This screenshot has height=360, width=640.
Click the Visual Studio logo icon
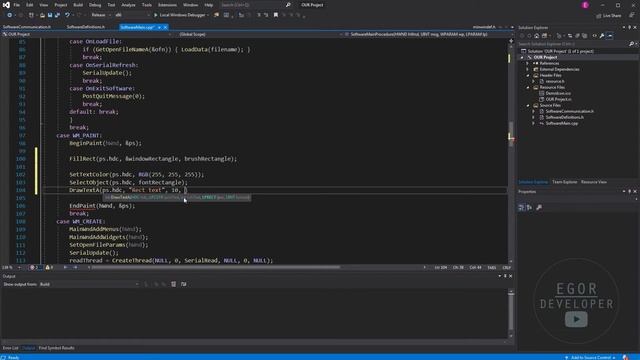pos(6,5)
